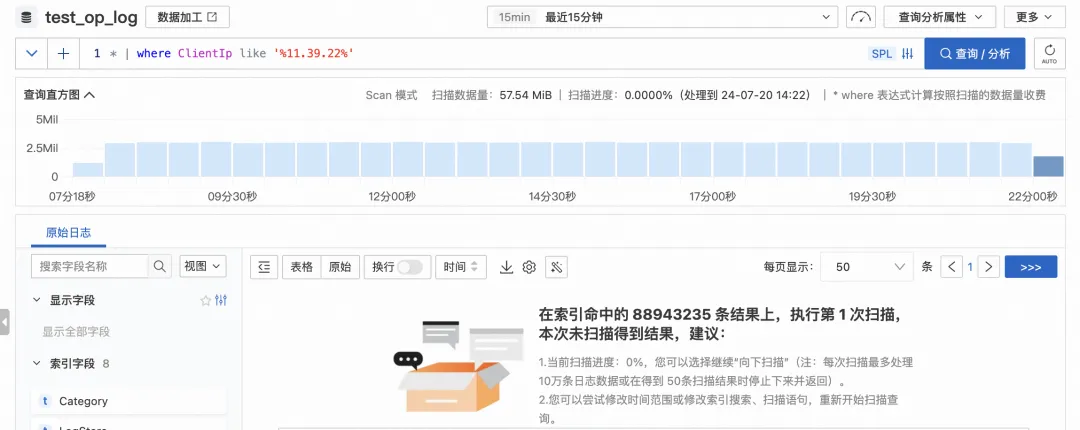
Task: Switch log view to 表格 mode
Action: click(302, 267)
